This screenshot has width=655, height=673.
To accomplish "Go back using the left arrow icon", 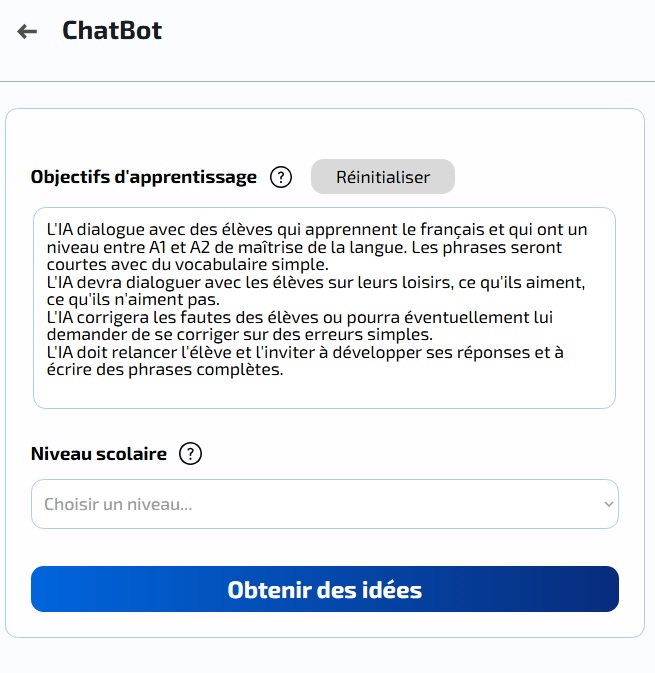I will click(27, 31).
